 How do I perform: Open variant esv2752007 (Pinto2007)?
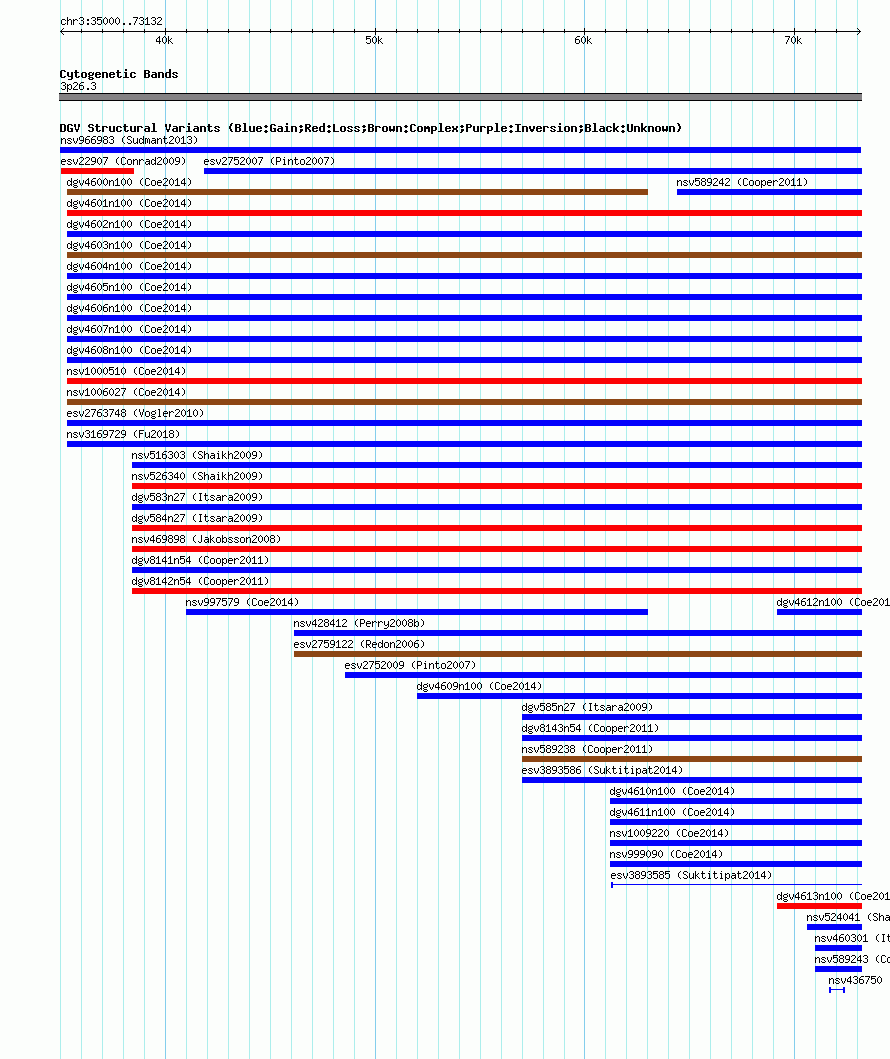click(269, 161)
